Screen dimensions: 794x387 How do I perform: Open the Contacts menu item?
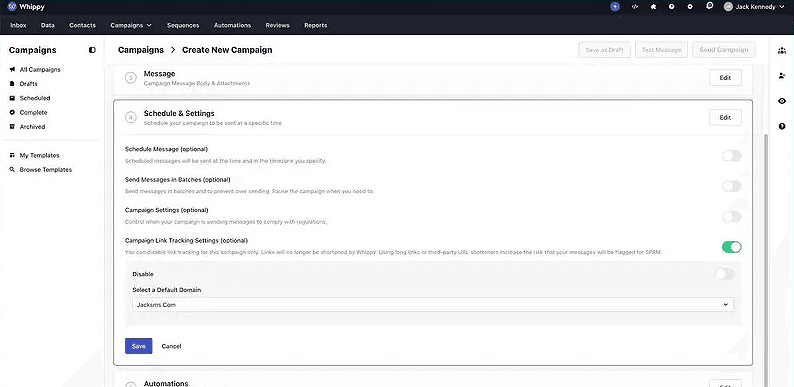click(82, 25)
